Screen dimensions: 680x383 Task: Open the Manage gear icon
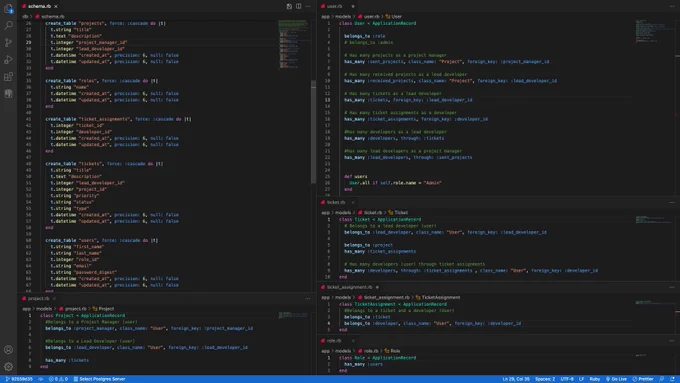tap(8, 367)
